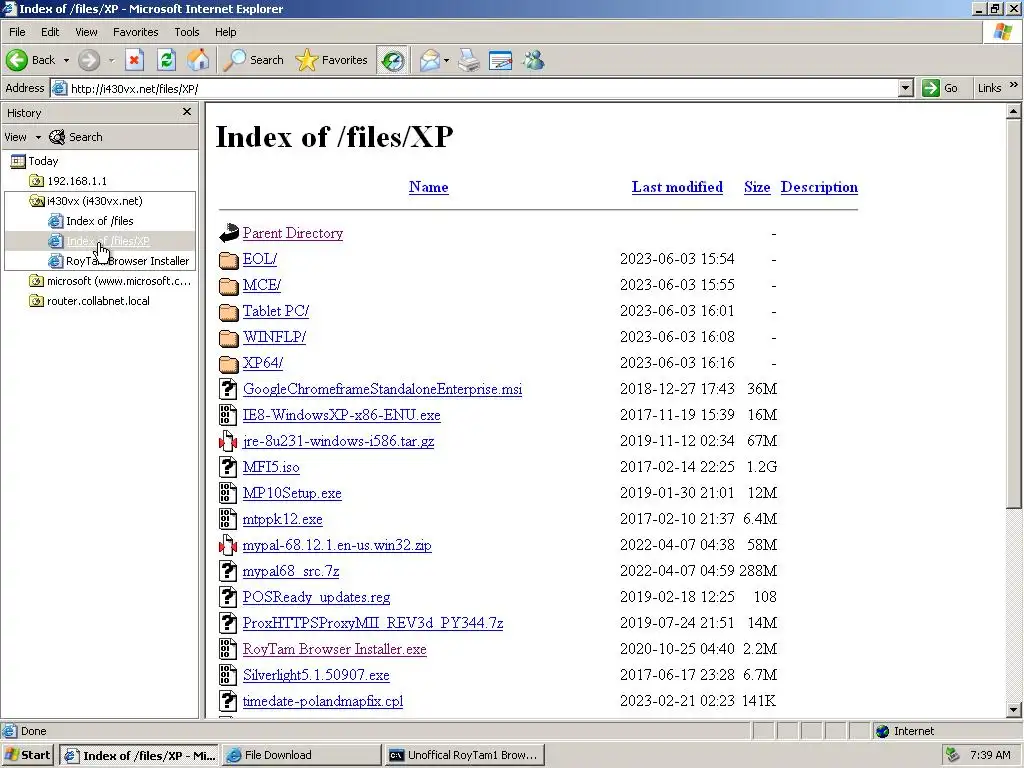The image size is (1024, 768).
Task: Close the History side panel
Action: (187, 112)
